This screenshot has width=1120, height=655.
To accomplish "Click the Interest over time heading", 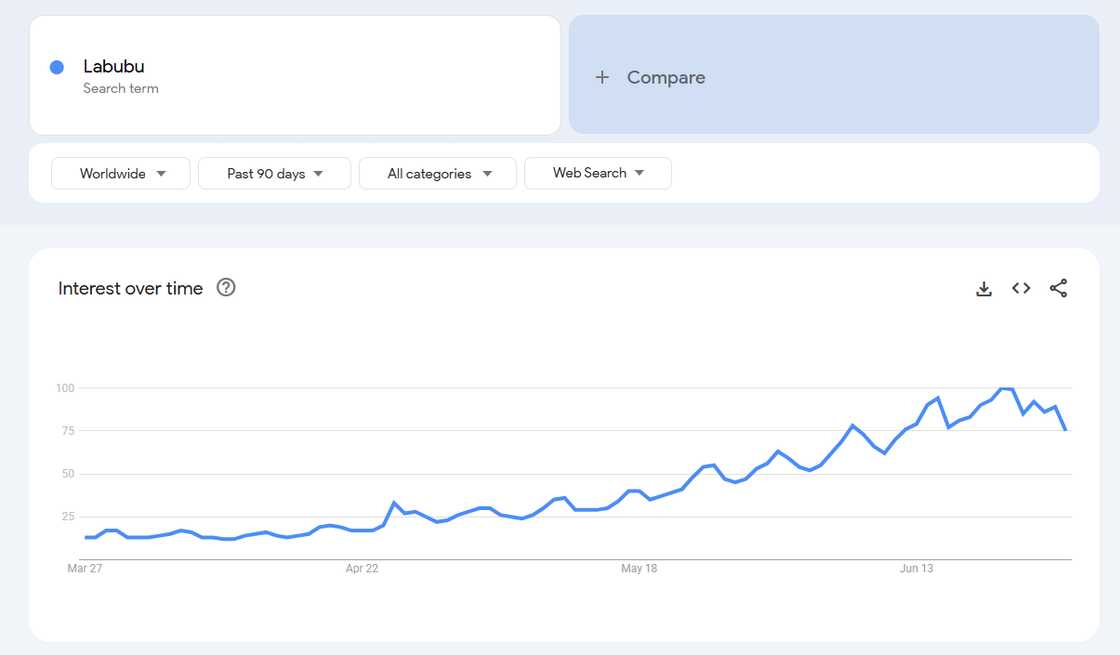I will click(130, 288).
